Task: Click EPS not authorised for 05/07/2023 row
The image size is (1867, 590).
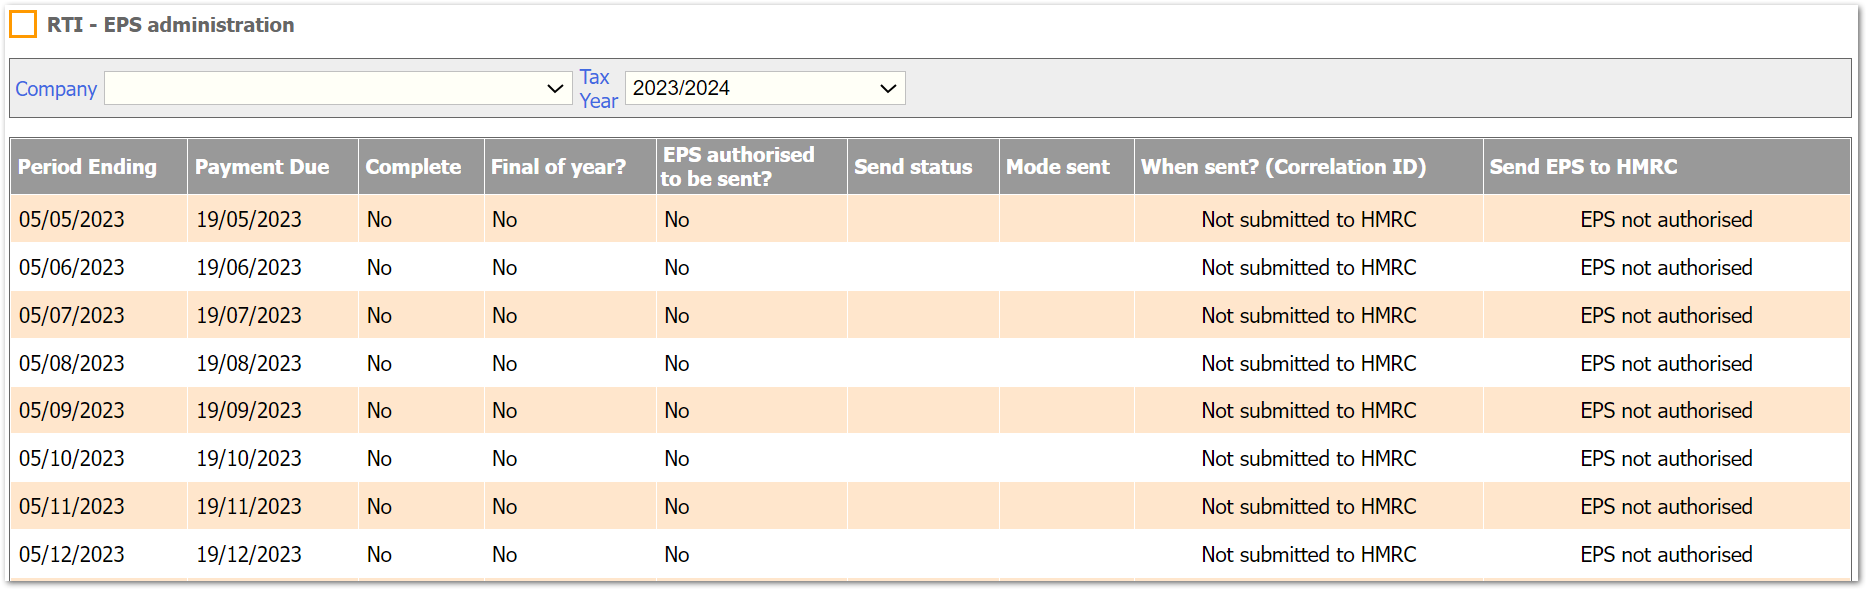Action: pos(1666,316)
